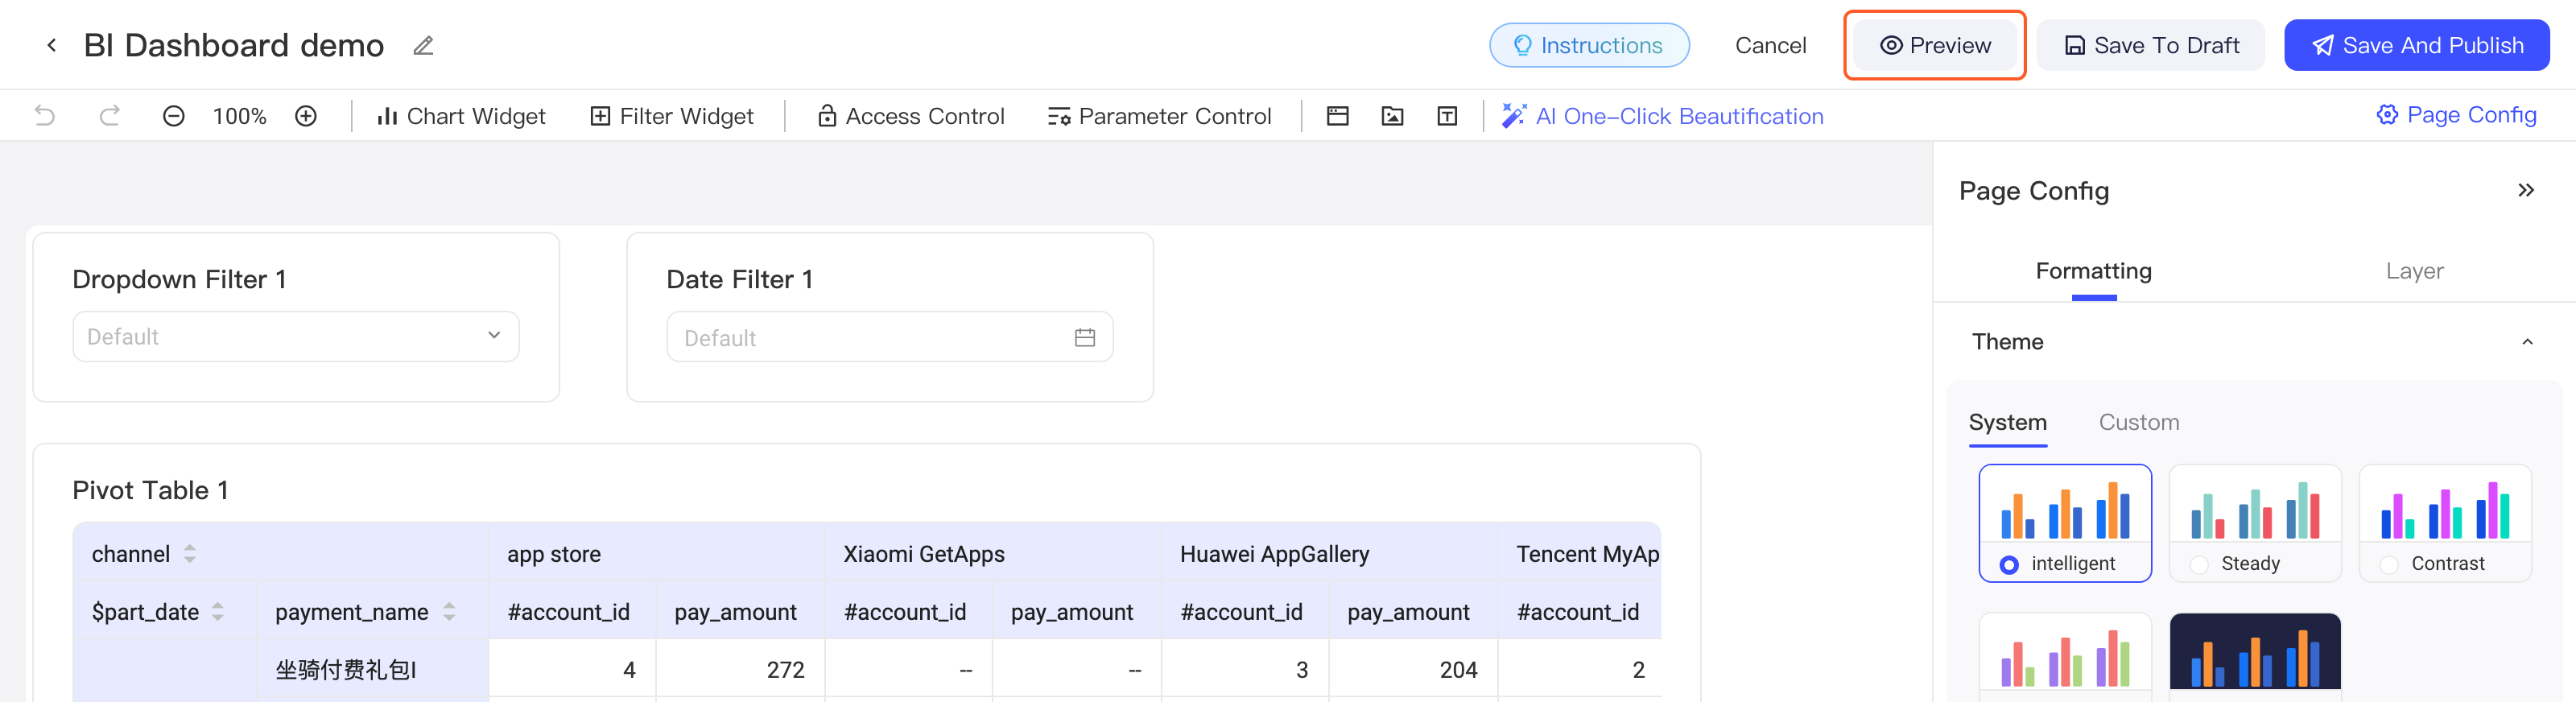Viewport: 2576px width, 702px height.
Task: Click Save And Publish
Action: click(x=2416, y=46)
